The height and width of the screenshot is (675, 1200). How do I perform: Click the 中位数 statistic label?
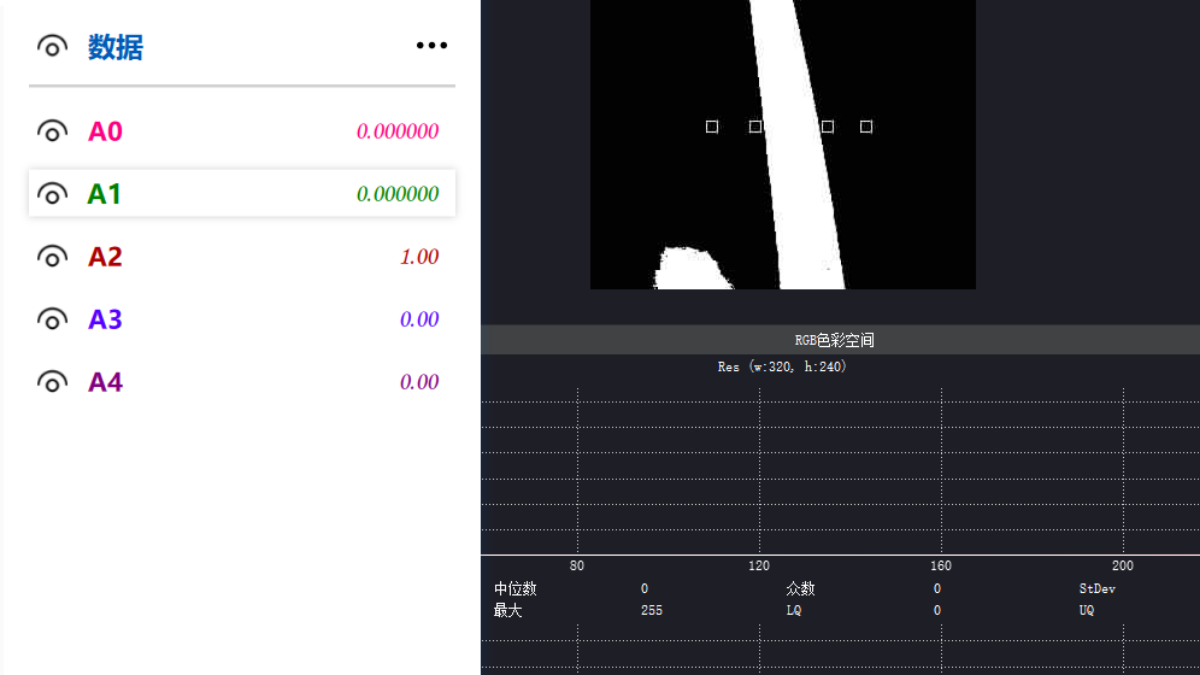[x=515, y=589]
